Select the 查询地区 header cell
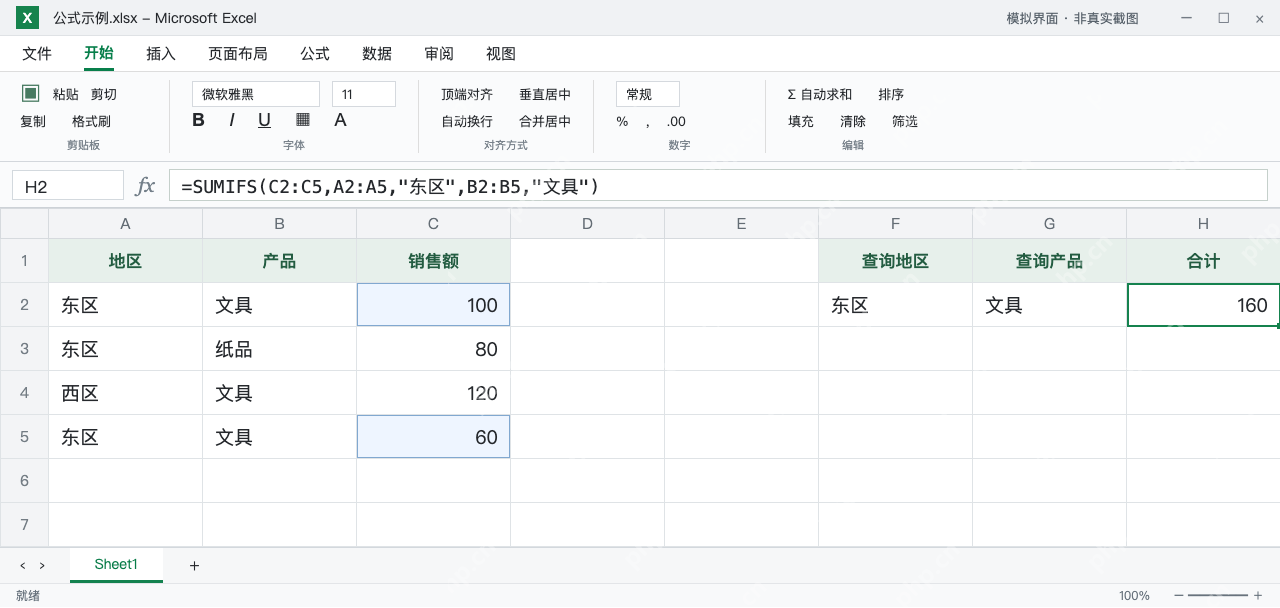 895,261
